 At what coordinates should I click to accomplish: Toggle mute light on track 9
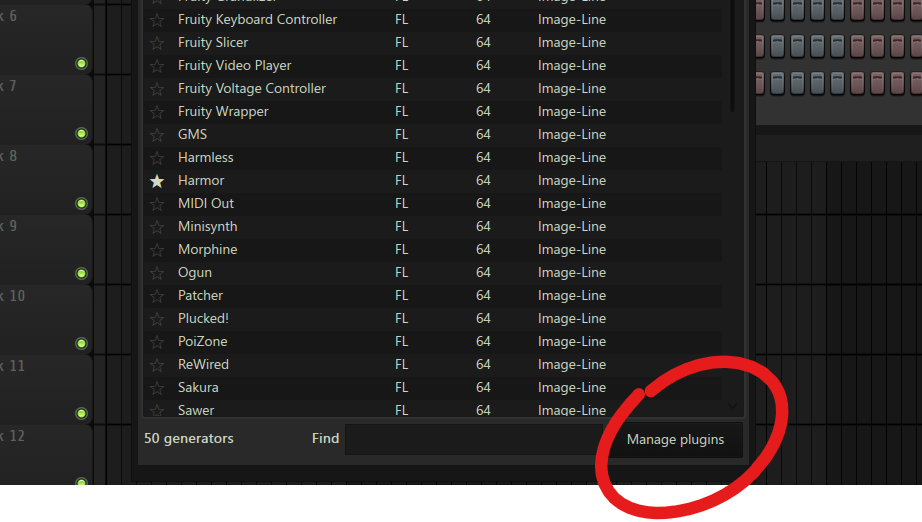point(82,273)
